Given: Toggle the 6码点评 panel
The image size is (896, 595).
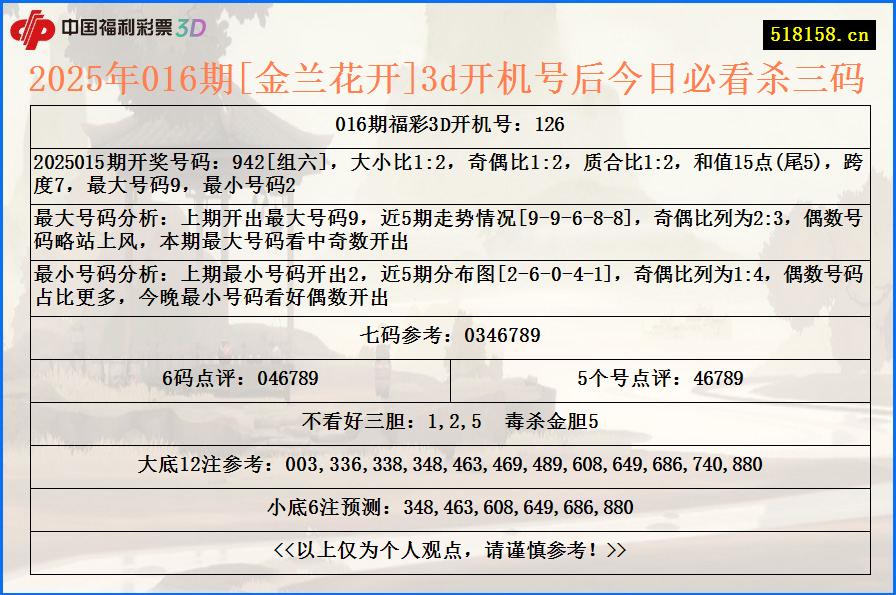Looking at the screenshot, I should (x=240, y=377).
